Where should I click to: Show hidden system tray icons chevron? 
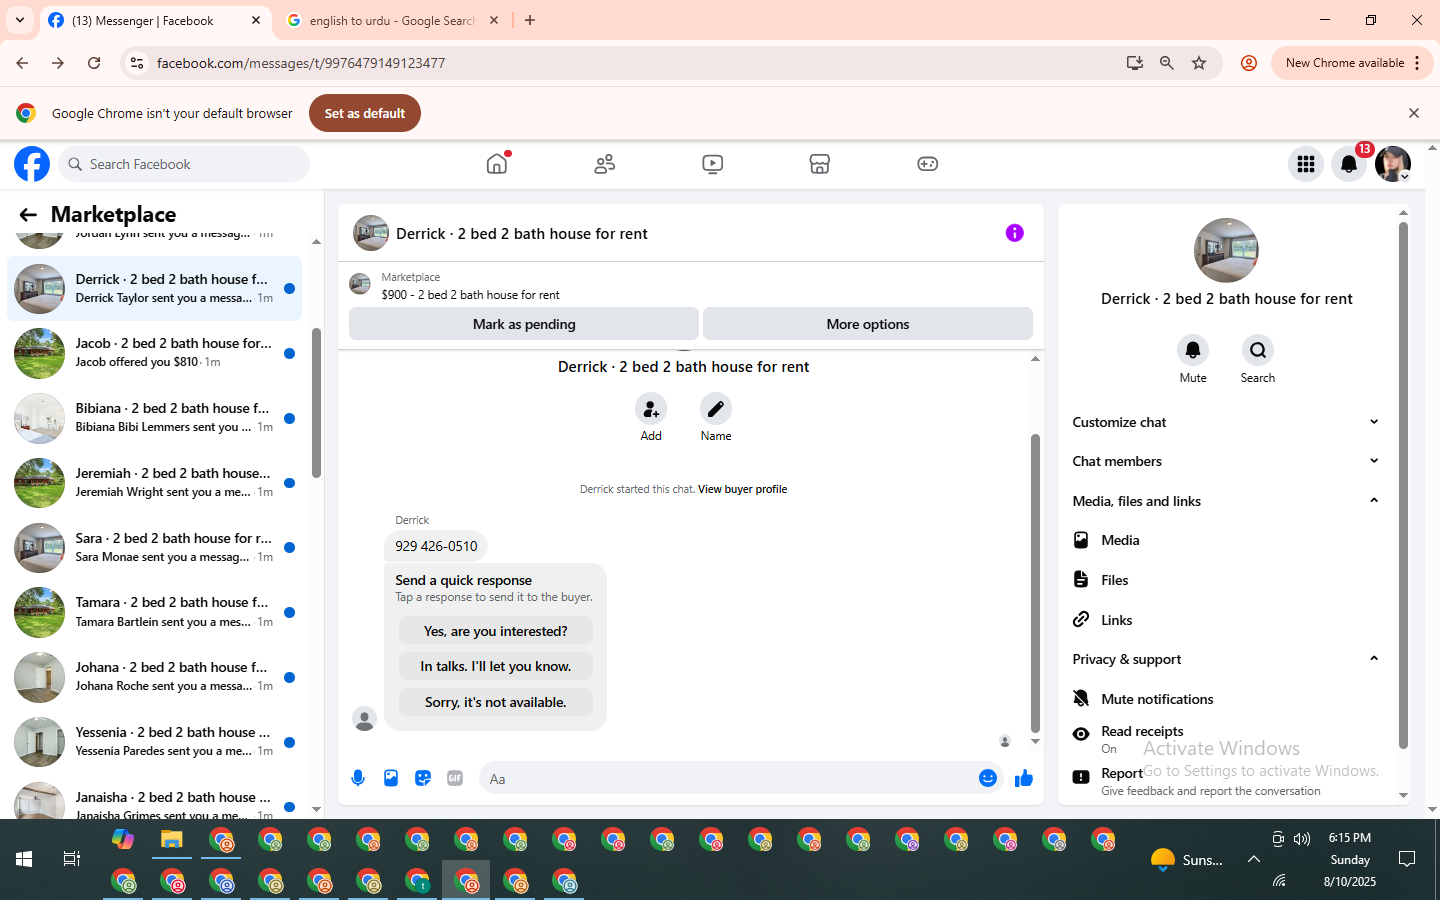click(1253, 859)
